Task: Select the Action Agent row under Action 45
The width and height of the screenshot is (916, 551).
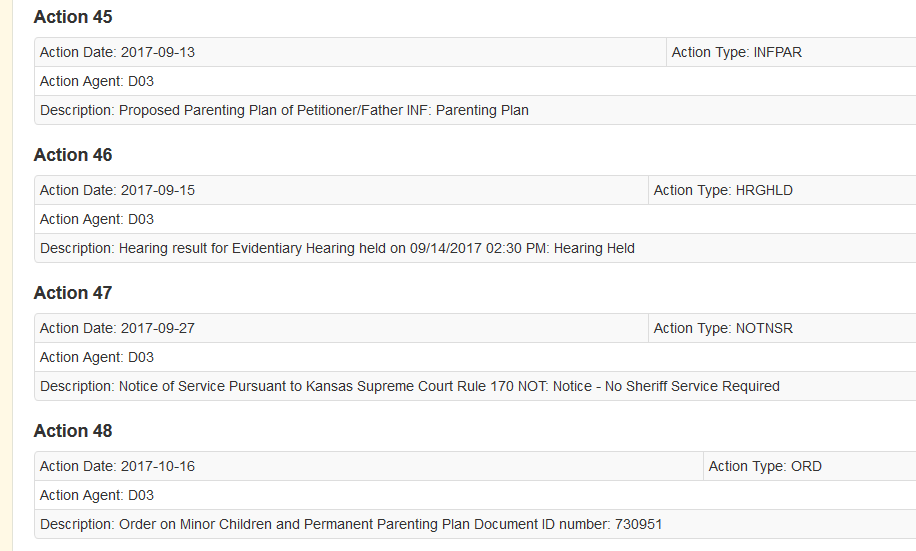Action: 97,81
